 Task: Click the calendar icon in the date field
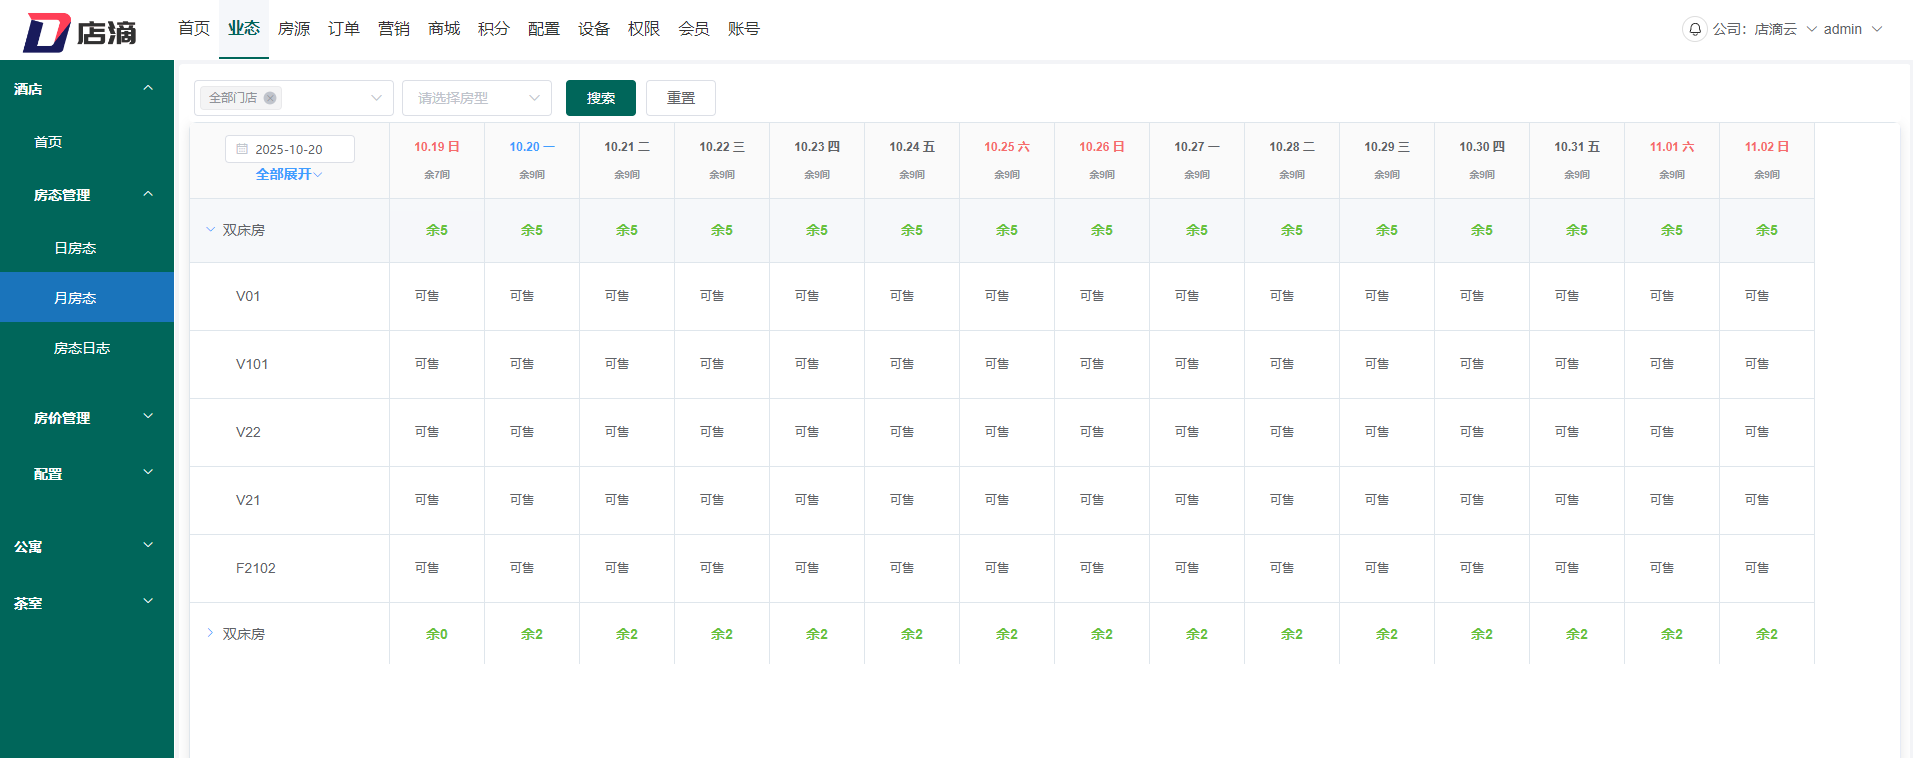click(x=242, y=149)
